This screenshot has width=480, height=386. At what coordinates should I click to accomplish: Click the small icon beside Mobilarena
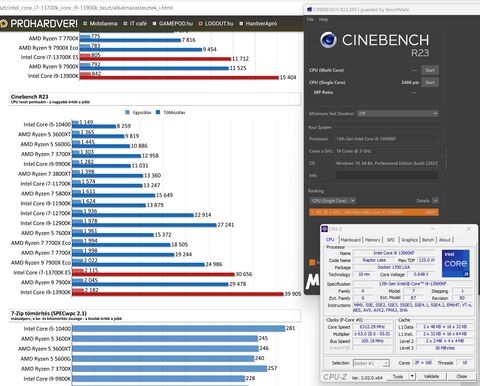click(x=85, y=24)
